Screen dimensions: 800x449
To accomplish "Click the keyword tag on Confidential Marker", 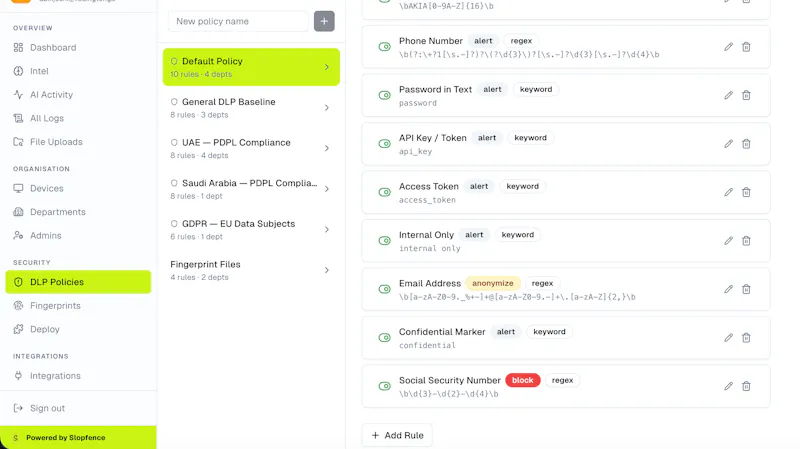I will coord(549,332).
